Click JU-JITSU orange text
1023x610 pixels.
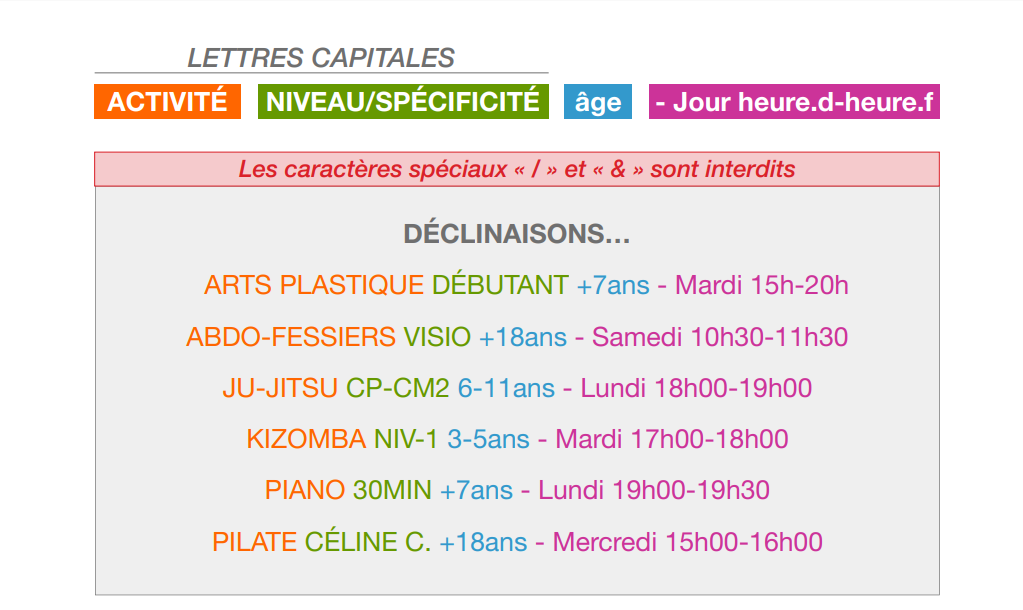[280, 388]
